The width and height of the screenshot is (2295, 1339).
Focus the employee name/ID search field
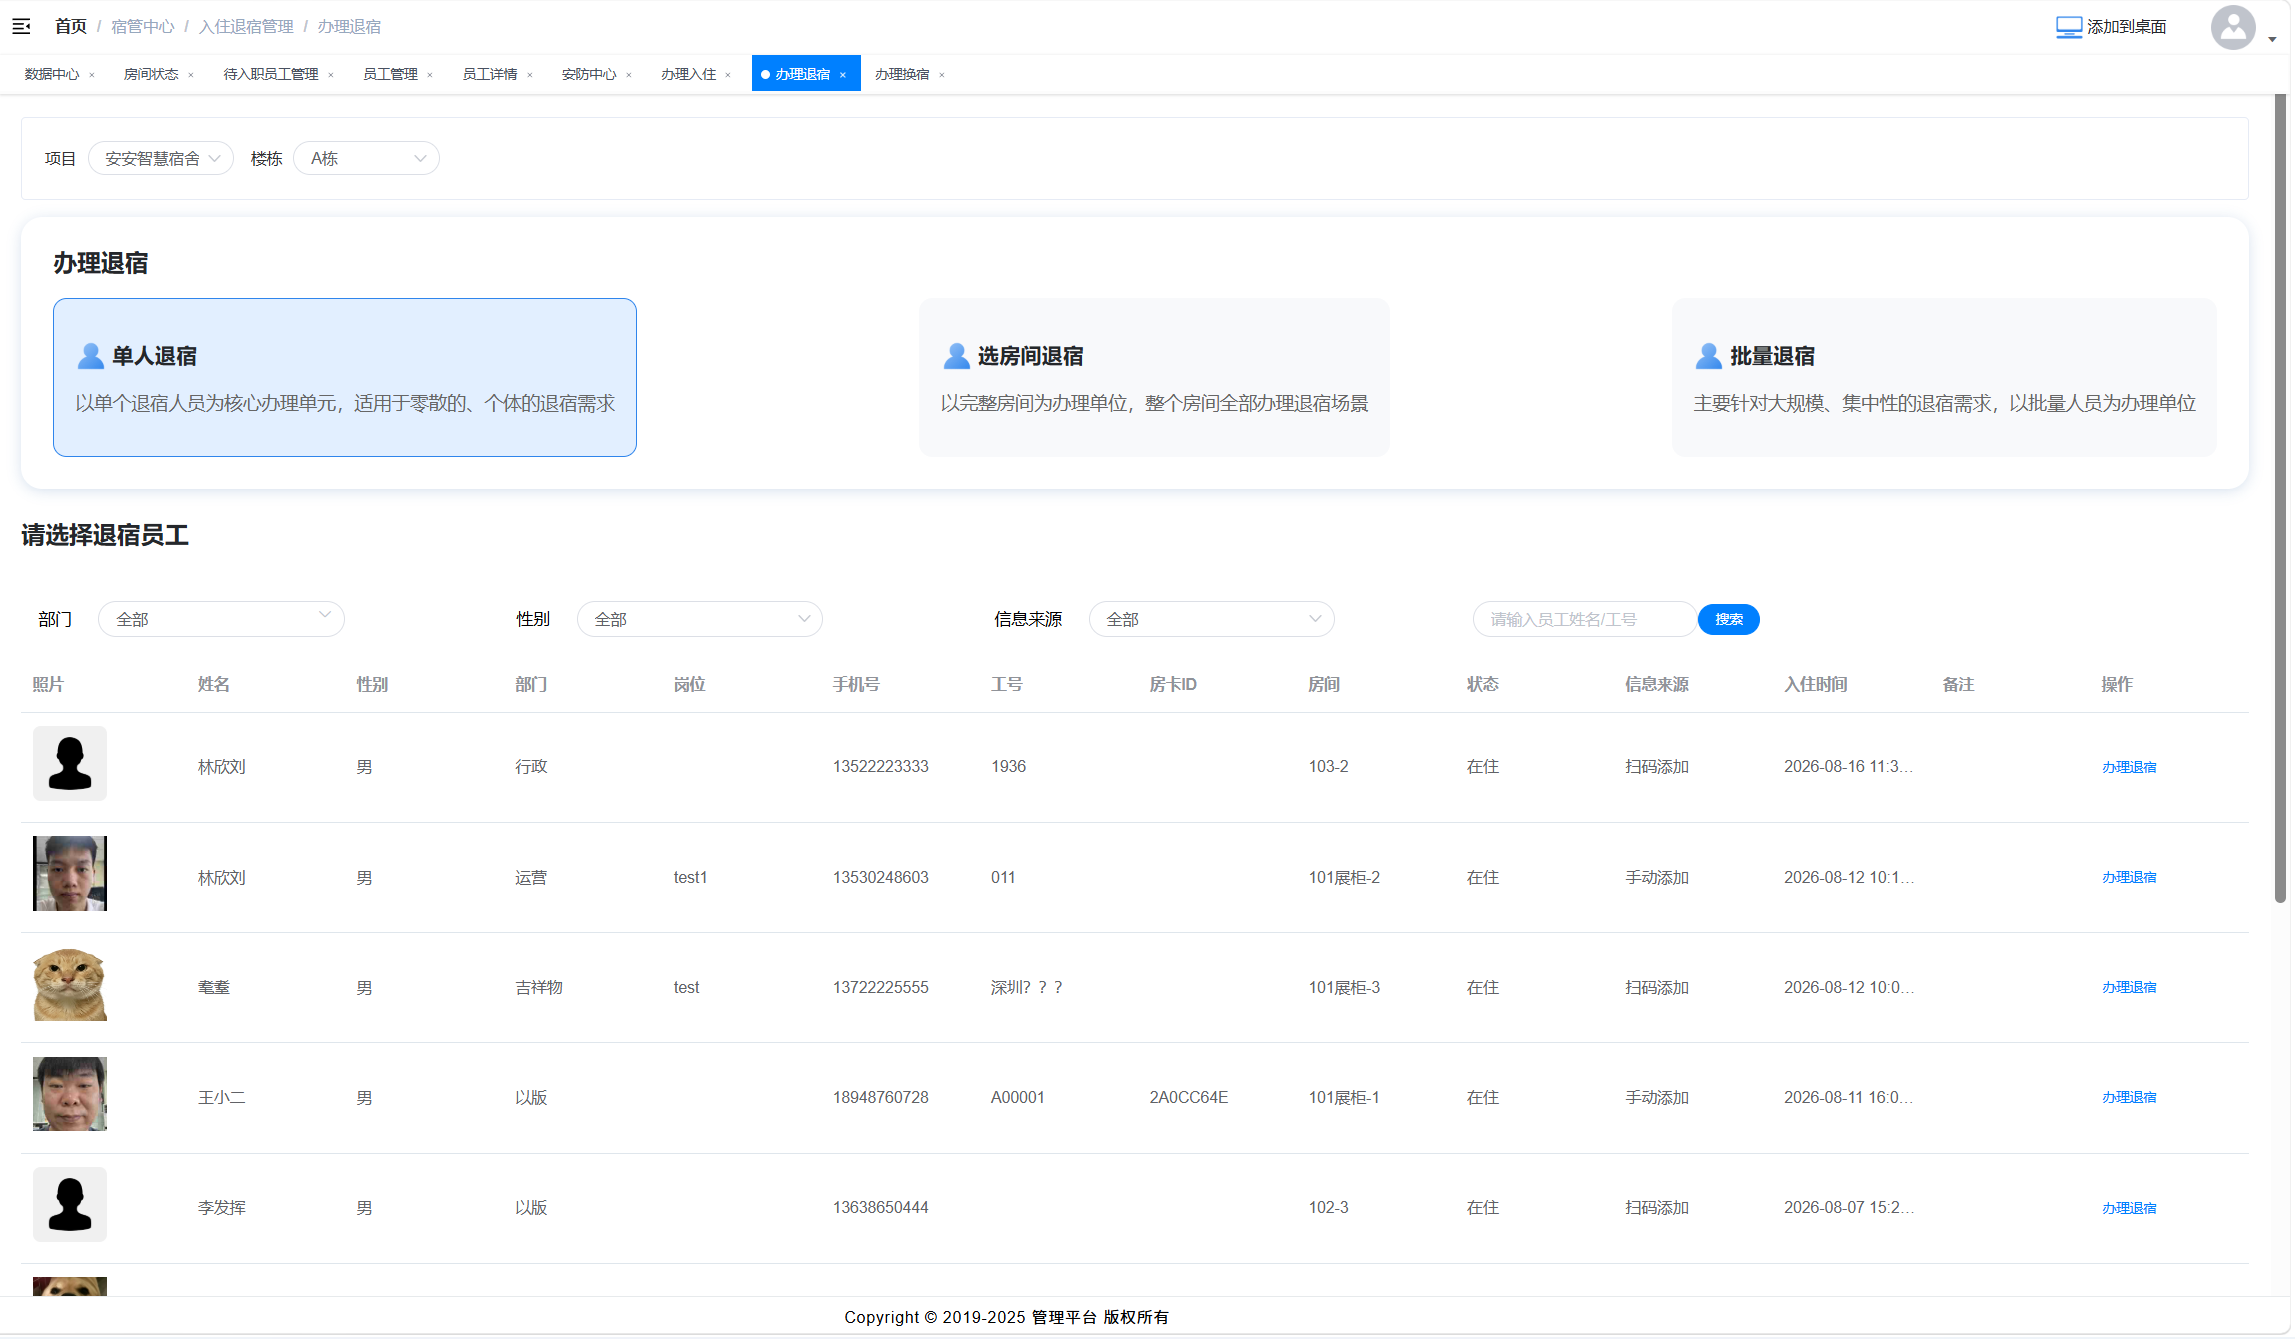(x=1585, y=619)
